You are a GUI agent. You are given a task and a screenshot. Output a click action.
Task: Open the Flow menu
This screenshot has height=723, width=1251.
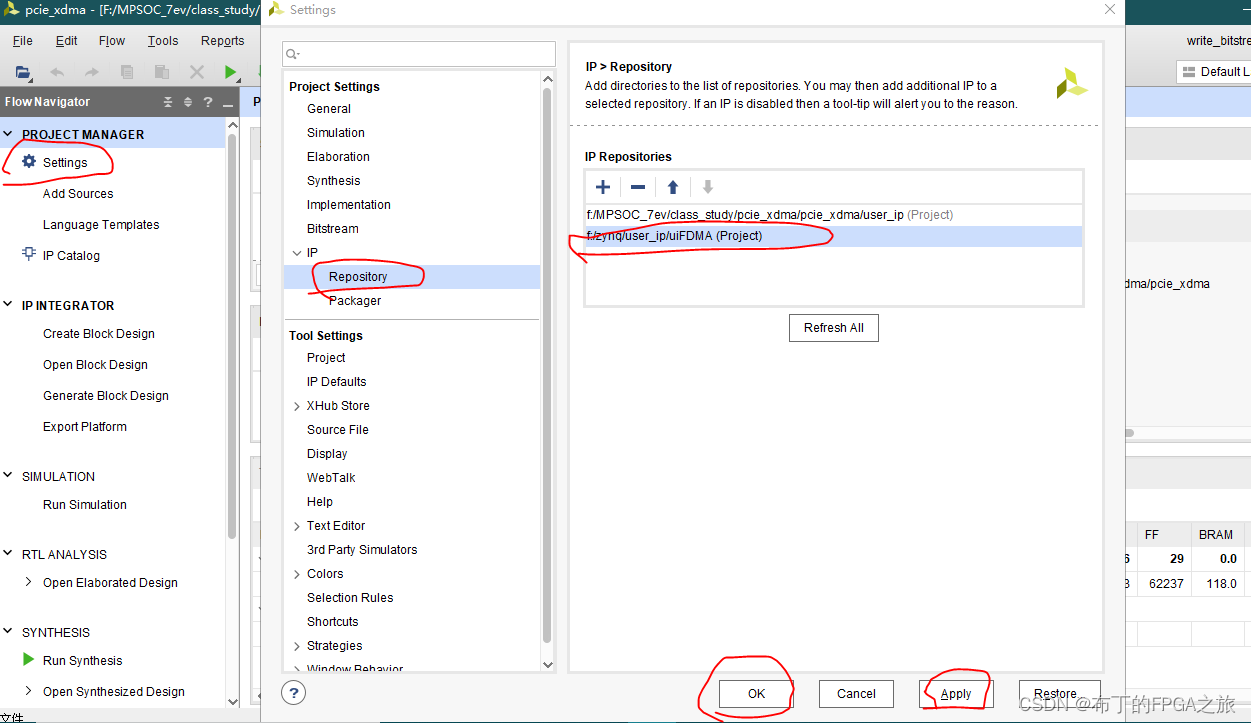coord(112,41)
